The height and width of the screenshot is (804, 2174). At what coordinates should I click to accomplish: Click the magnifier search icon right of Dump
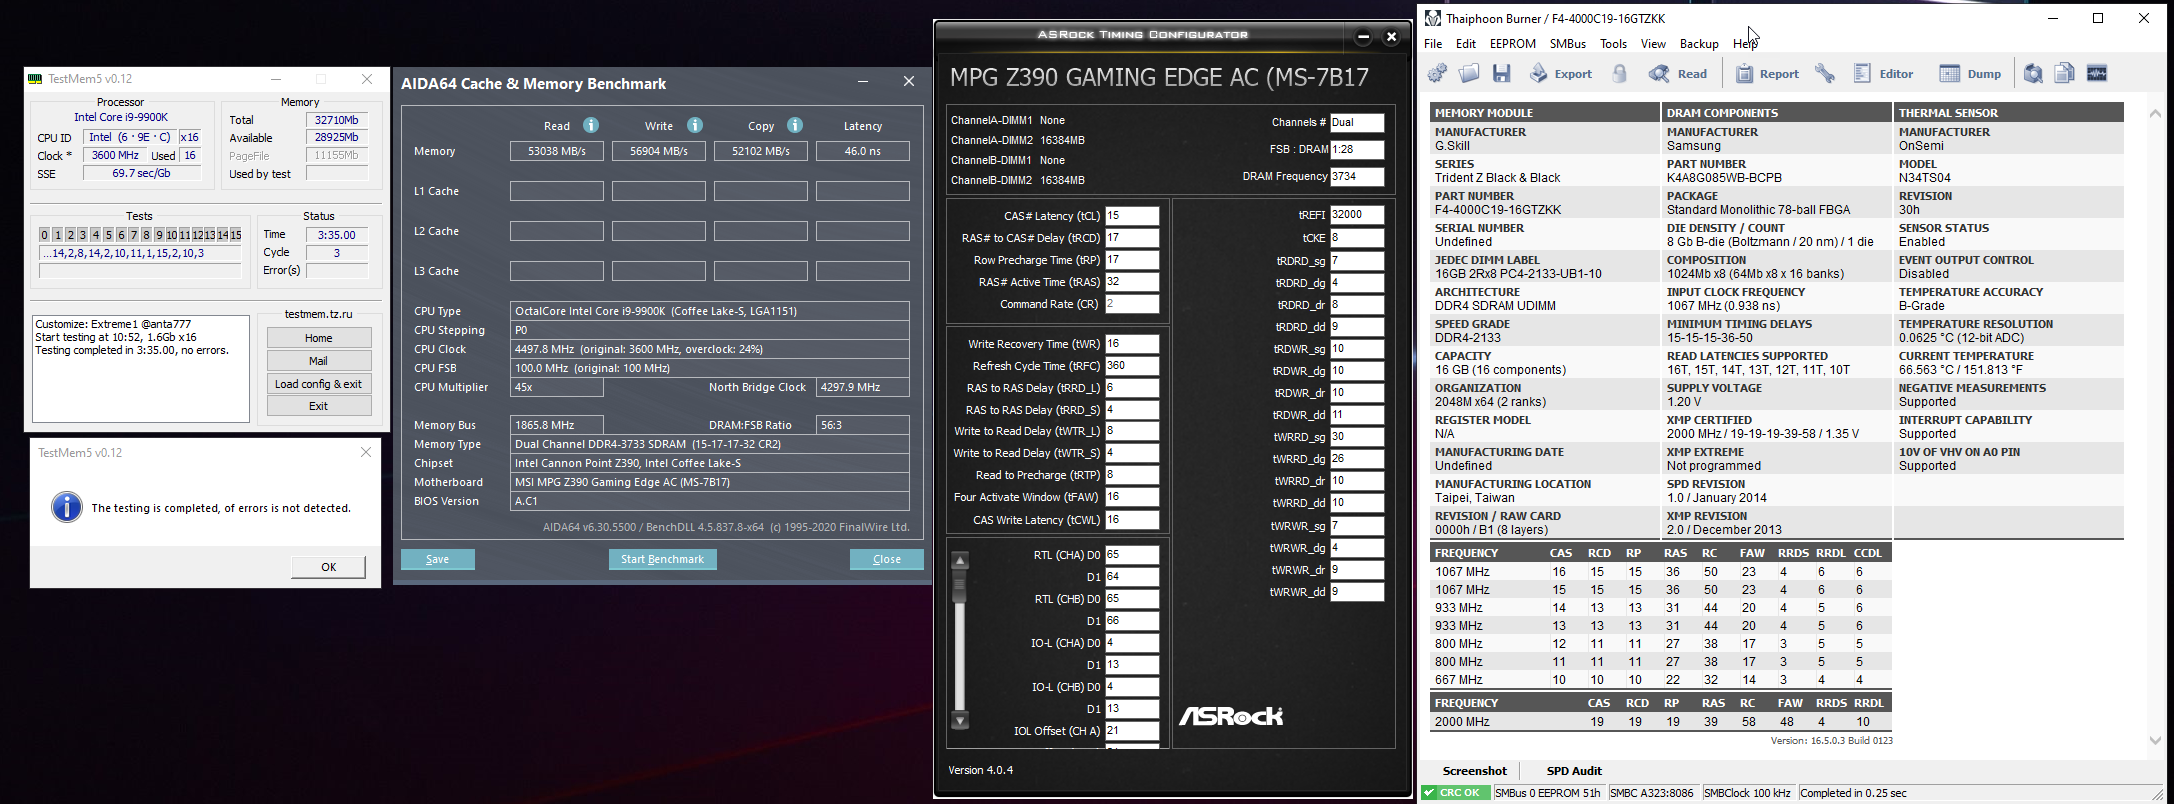(x=2033, y=73)
